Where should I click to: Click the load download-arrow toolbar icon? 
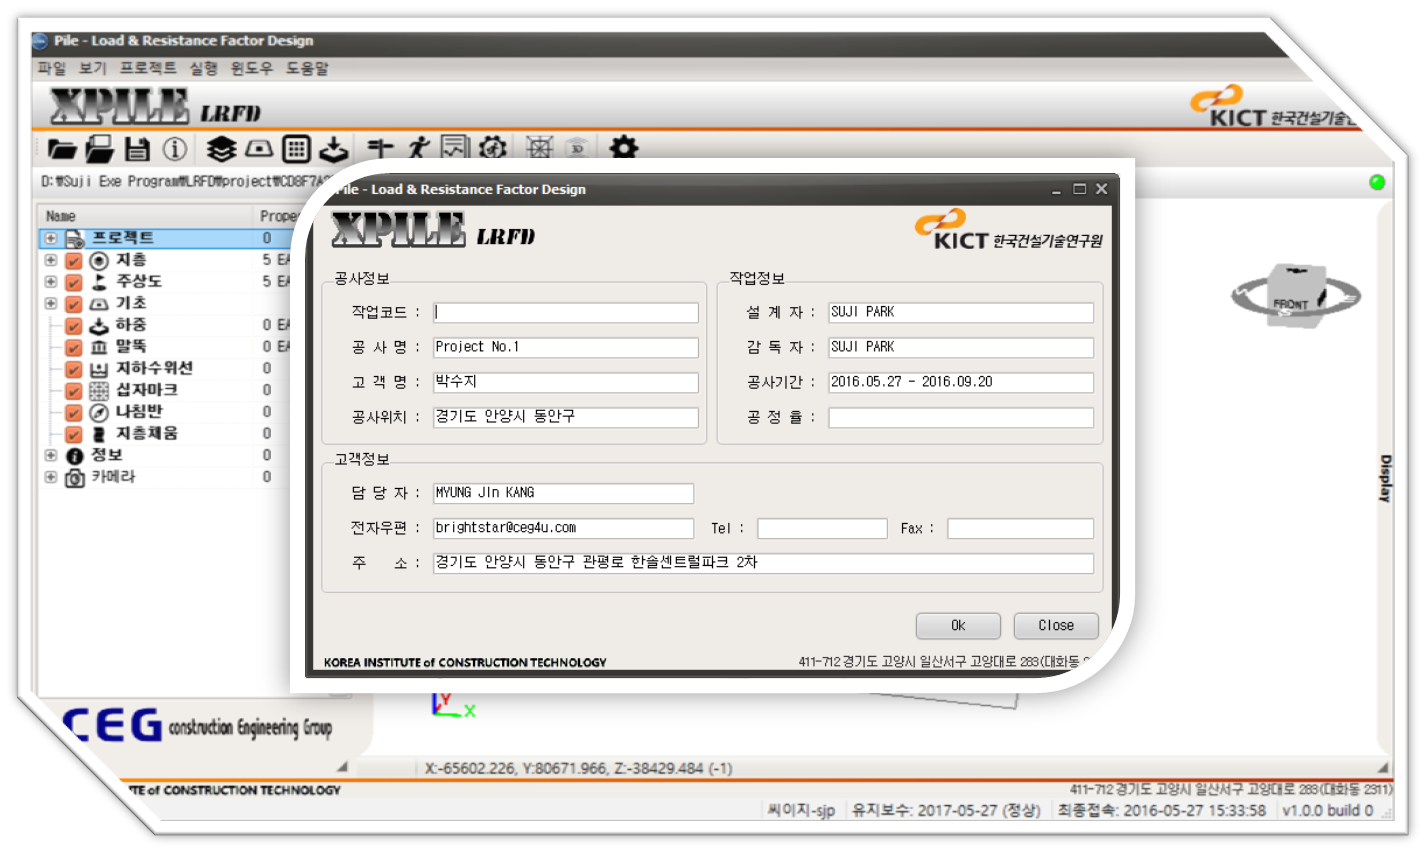pyautogui.click(x=333, y=149)
